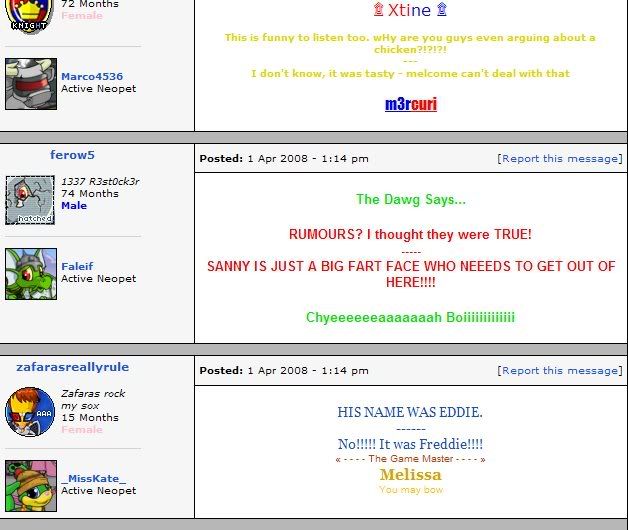Click Faleif's green dragon pet image
Viewport: 628px width, 530px height.
point(30,273)
